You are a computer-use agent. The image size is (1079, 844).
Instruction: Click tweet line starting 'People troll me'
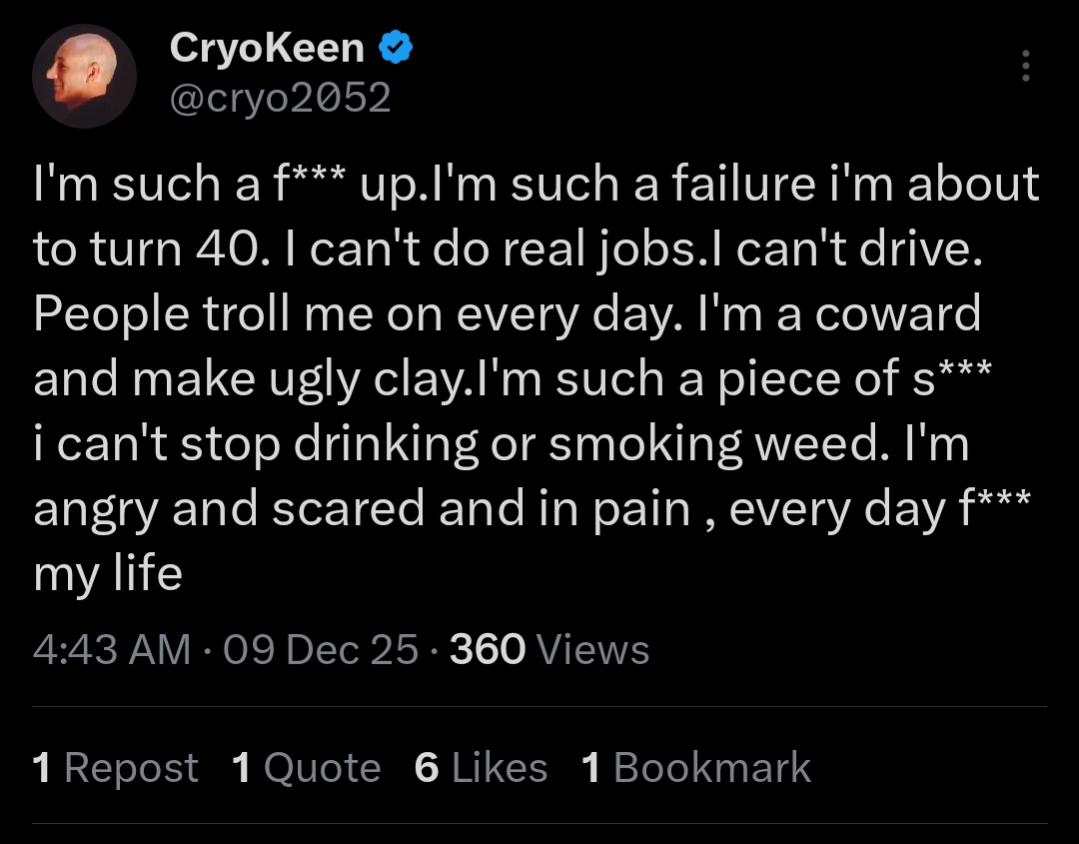(507, 314)
